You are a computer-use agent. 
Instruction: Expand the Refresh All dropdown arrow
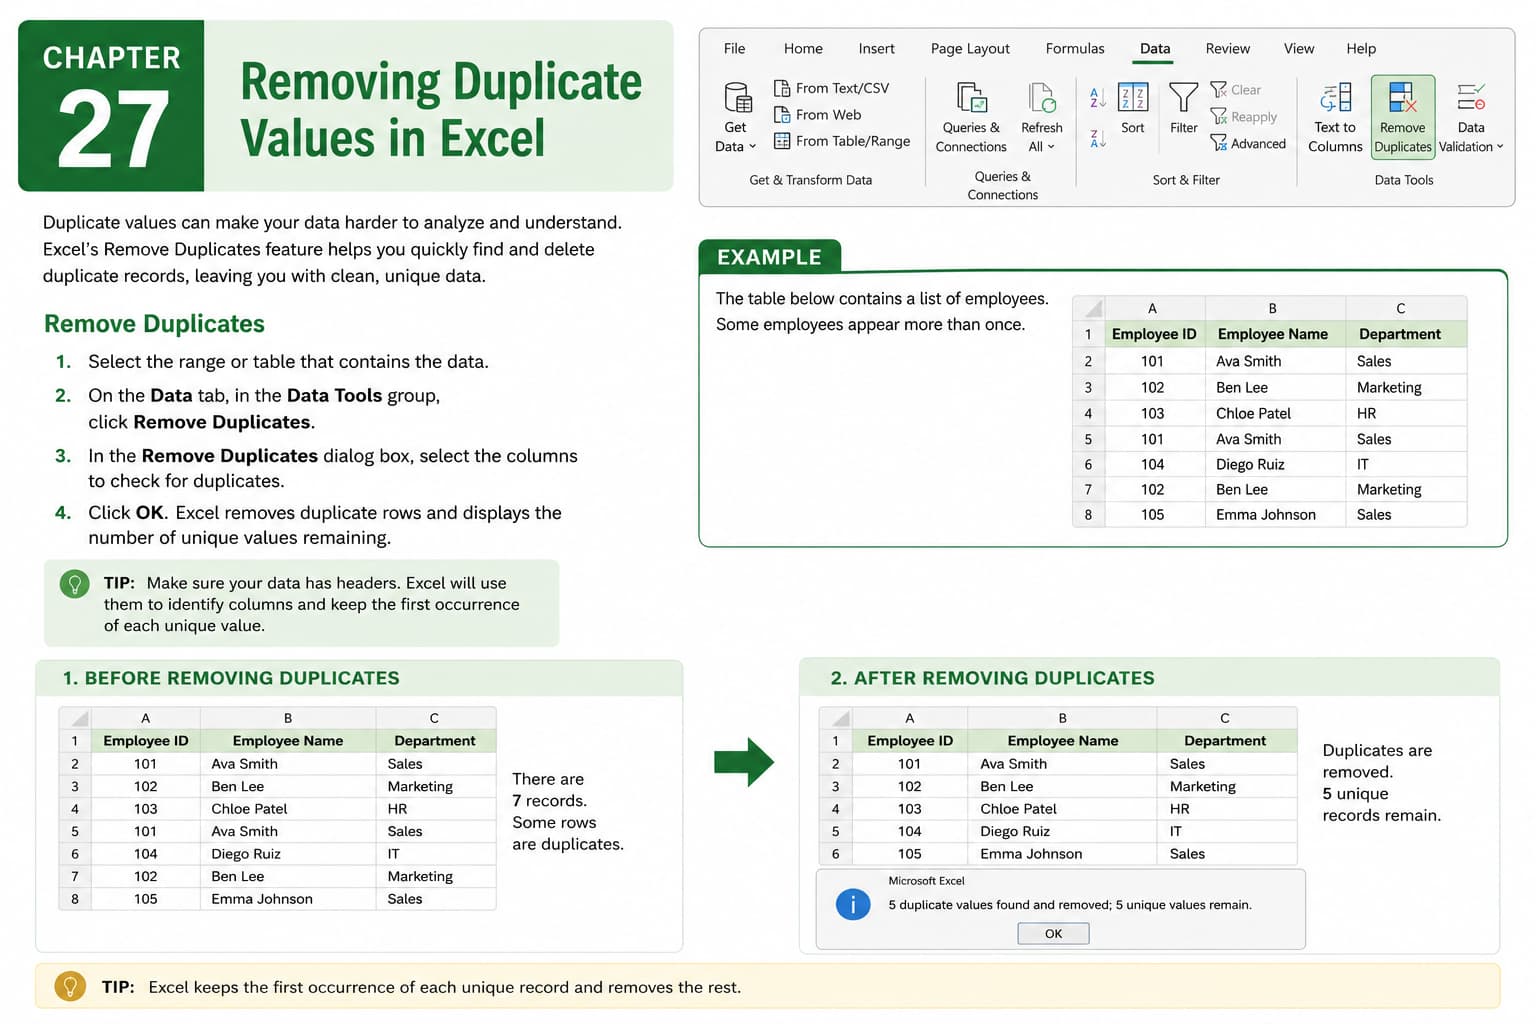tap(1051, 147)
